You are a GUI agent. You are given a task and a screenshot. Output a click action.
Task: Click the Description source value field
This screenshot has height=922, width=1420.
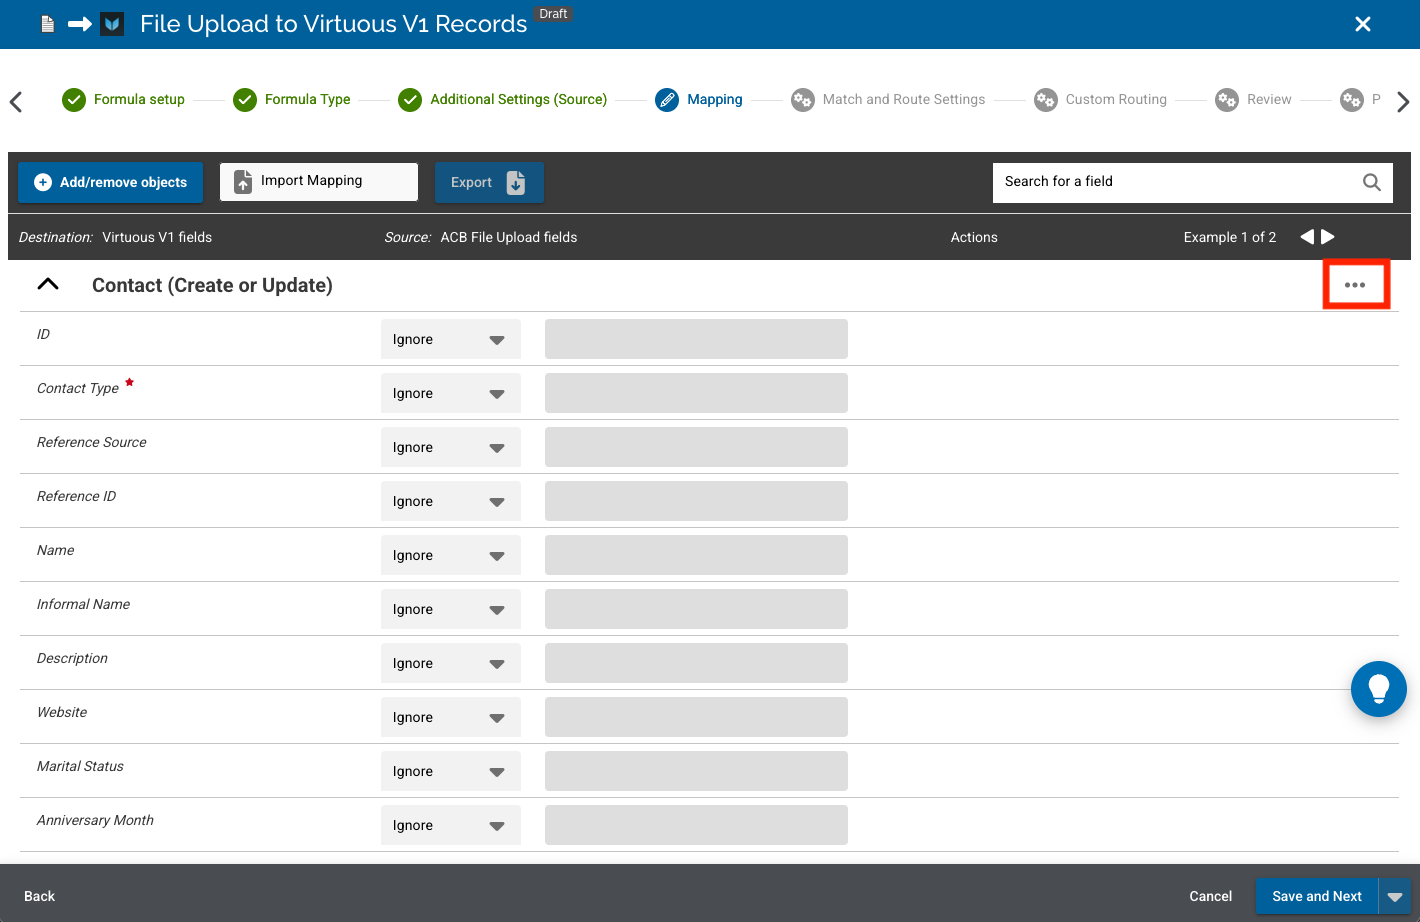tap(696, 663)
